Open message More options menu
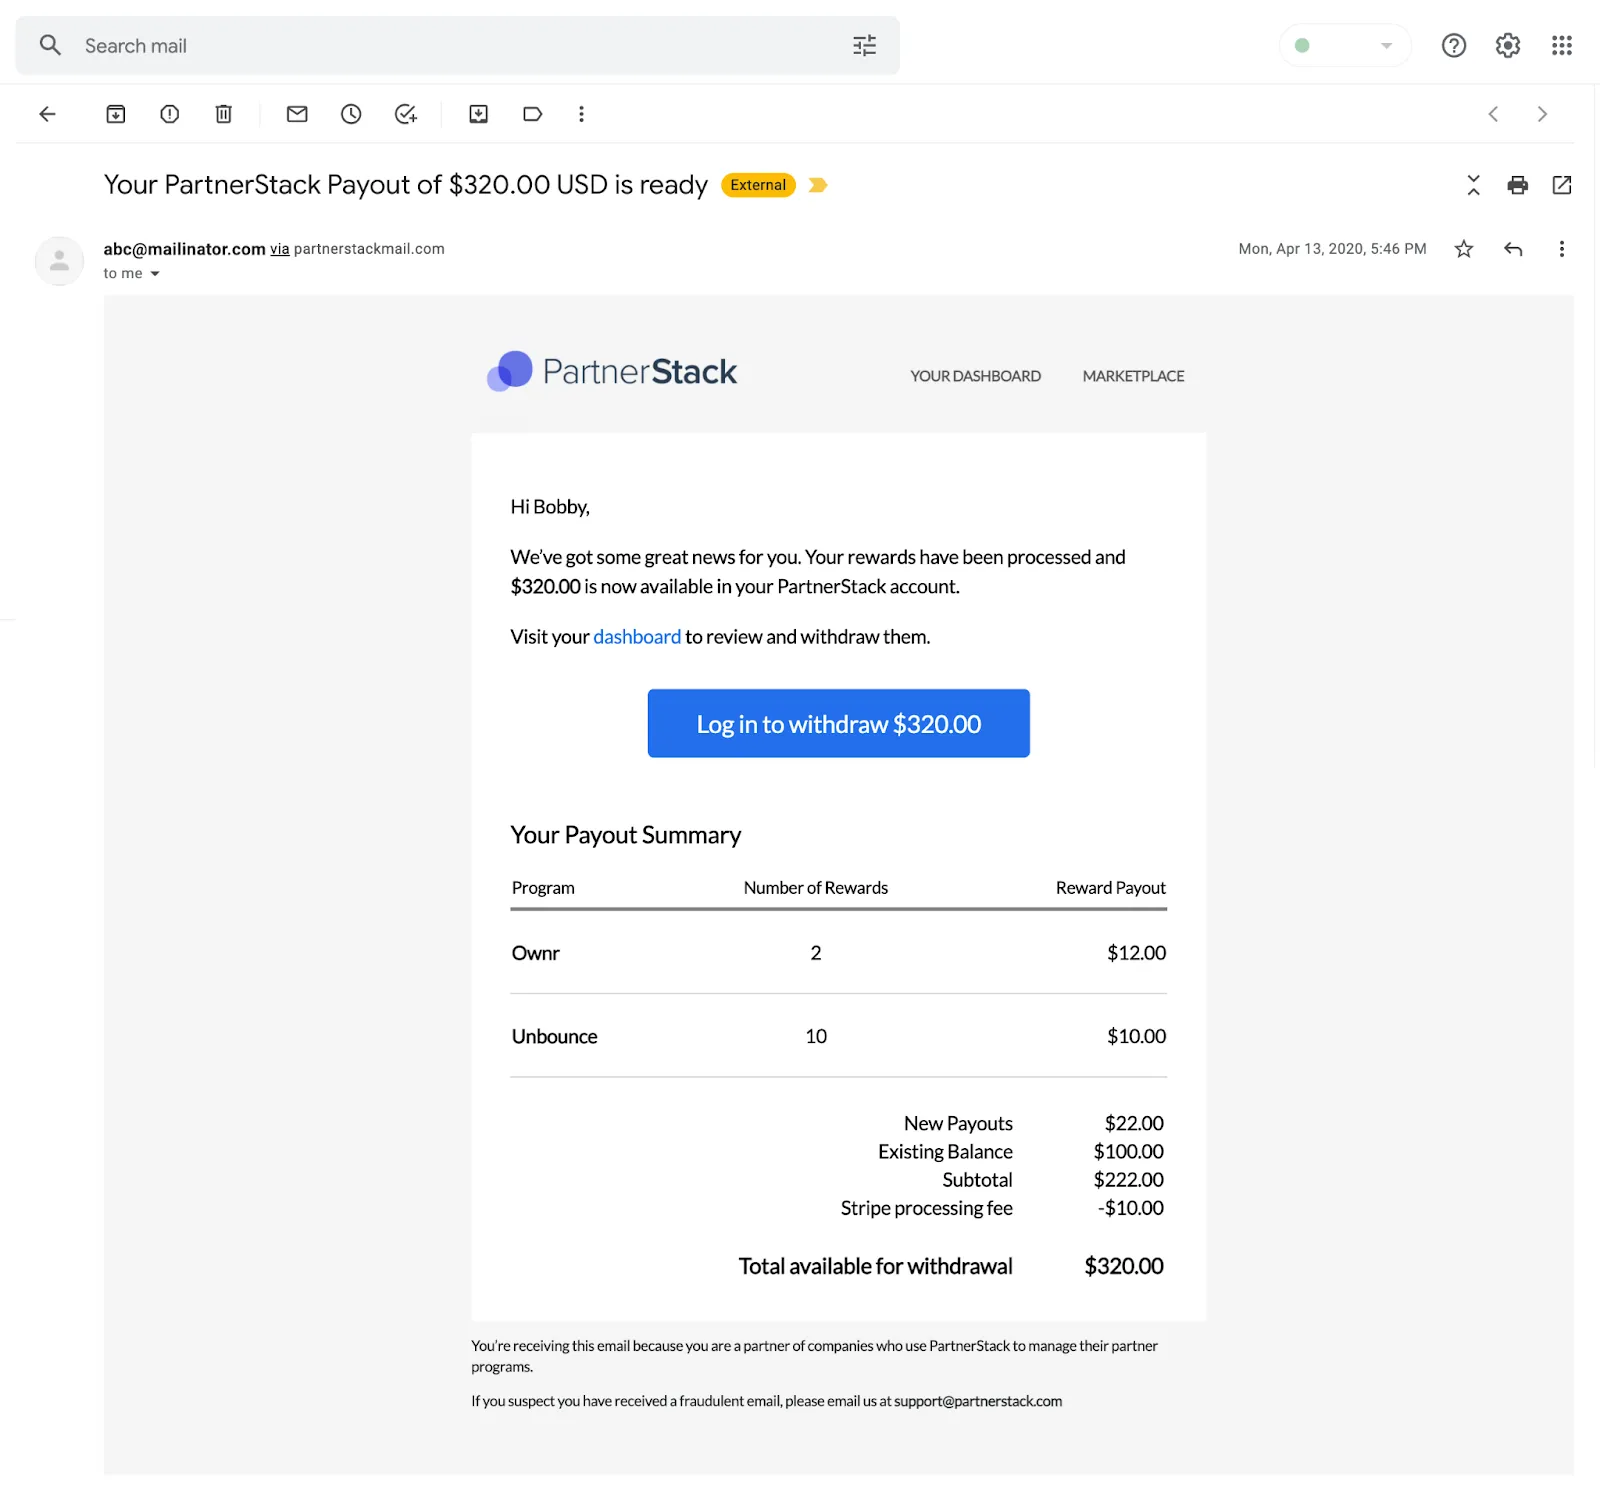The height and width of the screenshot is (1502, 1600). point(1561,249)
